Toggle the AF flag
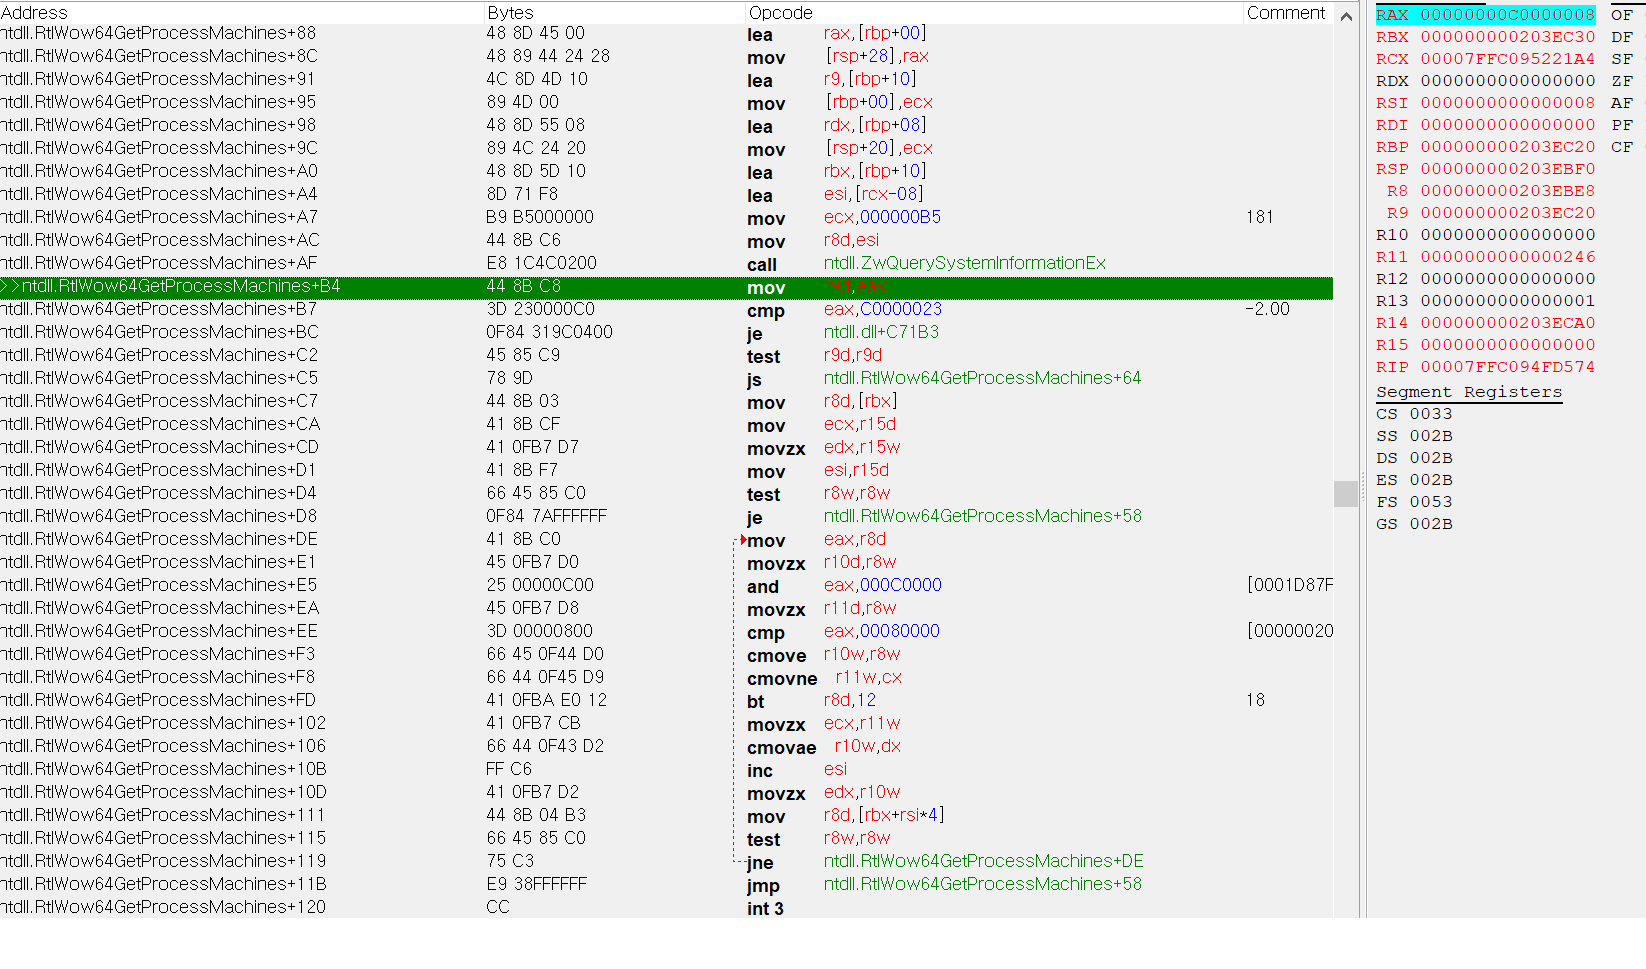Image resolution: width=1646 pixels, height=969 pixels. pyautogui.click(x=1623, y=103)
